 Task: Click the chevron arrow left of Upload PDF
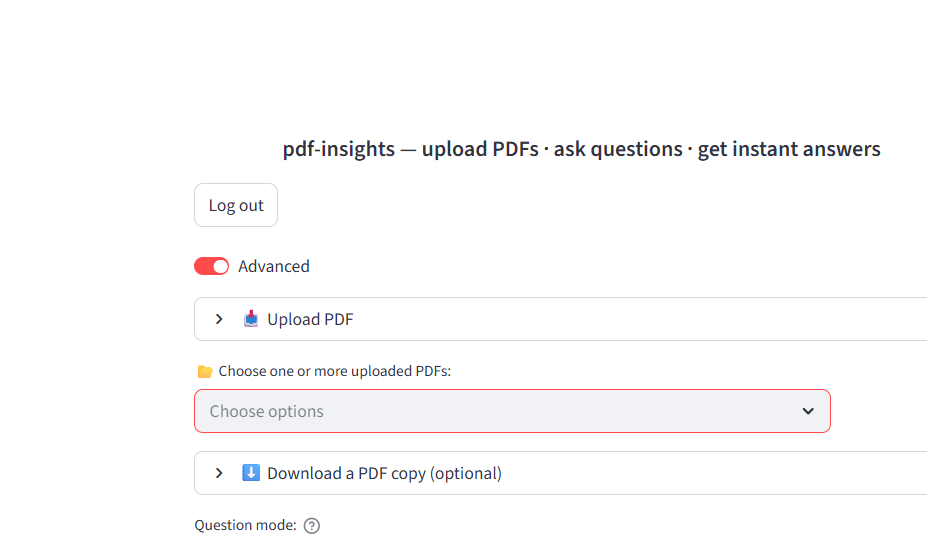[219, 319]
